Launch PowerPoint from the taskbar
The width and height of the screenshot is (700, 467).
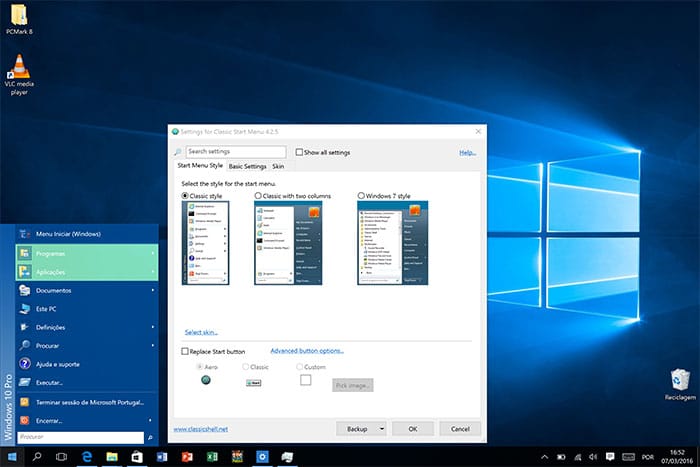187,456
